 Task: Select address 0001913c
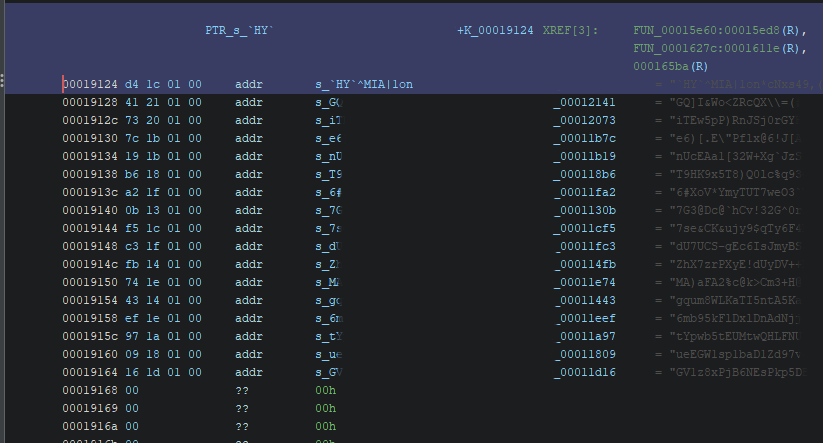90,193
